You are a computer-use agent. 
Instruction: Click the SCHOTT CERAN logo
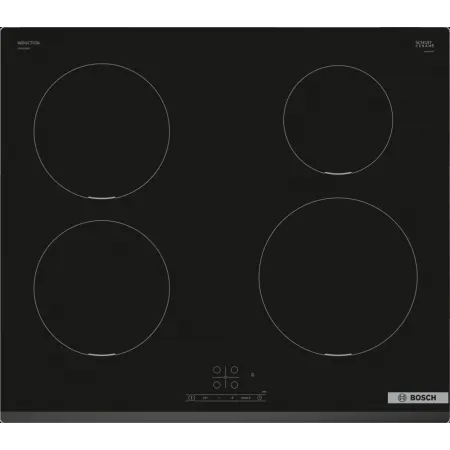click(x=425, y=44)
